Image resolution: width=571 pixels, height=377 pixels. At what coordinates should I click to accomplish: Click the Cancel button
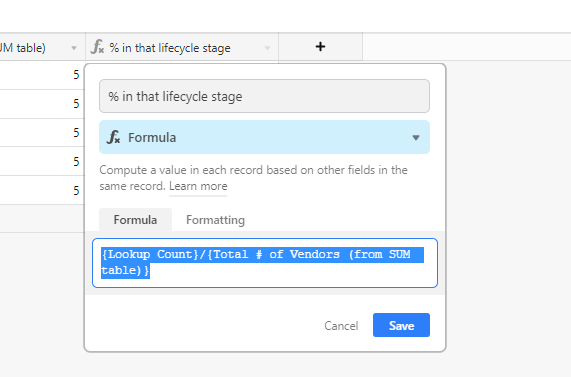341,325
